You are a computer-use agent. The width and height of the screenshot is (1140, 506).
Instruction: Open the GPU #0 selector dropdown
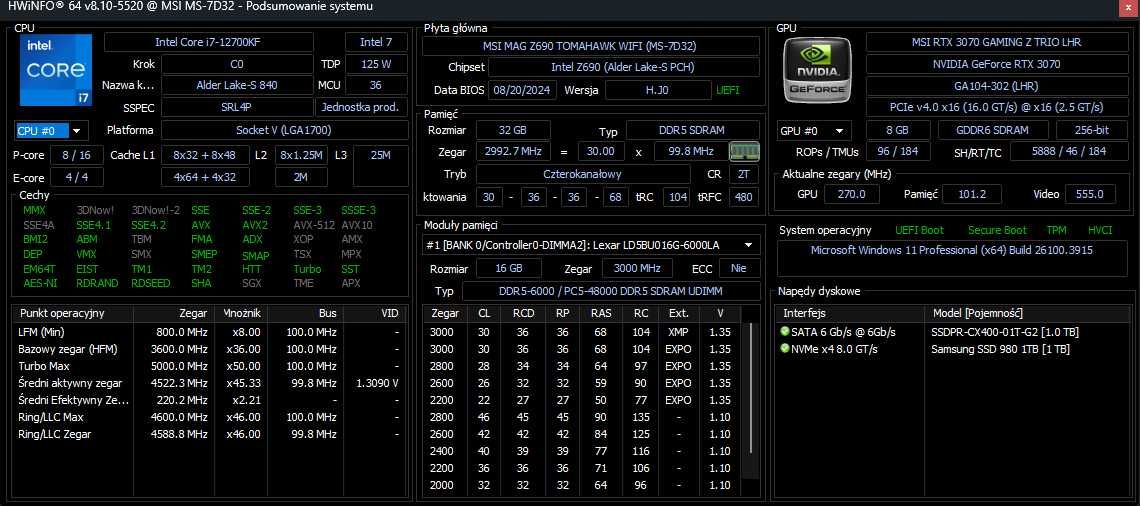(840, 131)
